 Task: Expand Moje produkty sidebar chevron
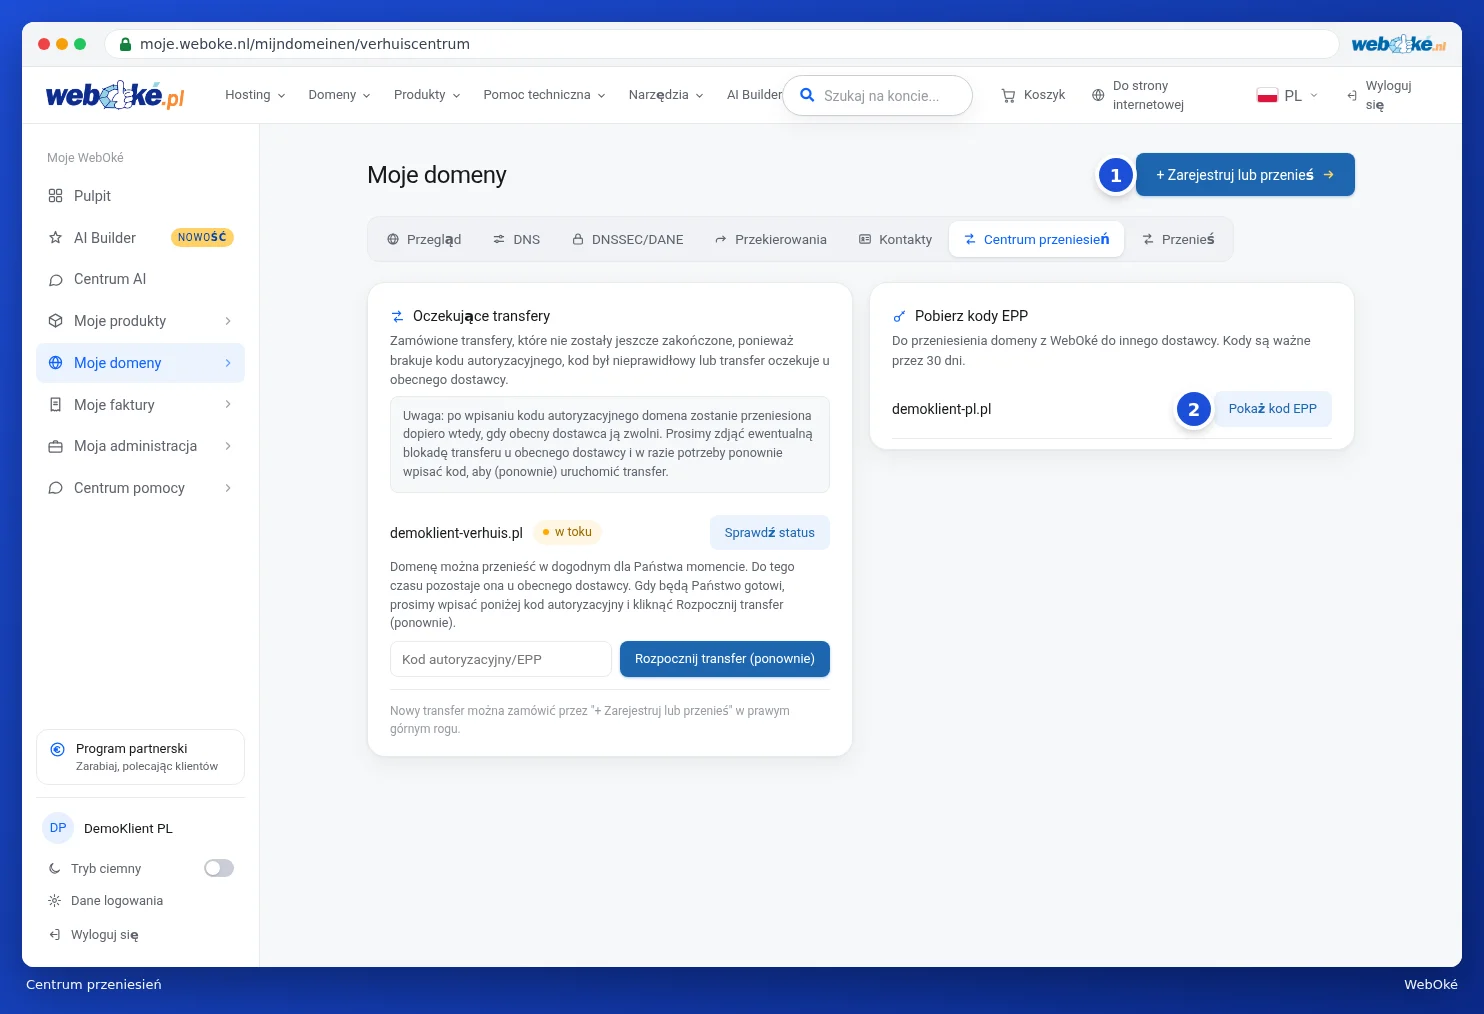228,321
